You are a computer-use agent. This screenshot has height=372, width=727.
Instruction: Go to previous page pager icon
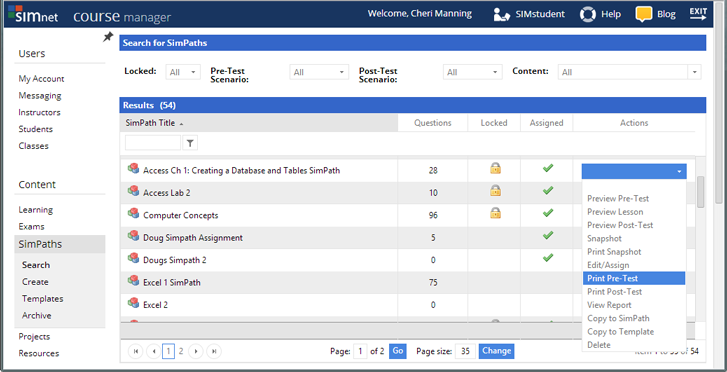pos(153,352)
